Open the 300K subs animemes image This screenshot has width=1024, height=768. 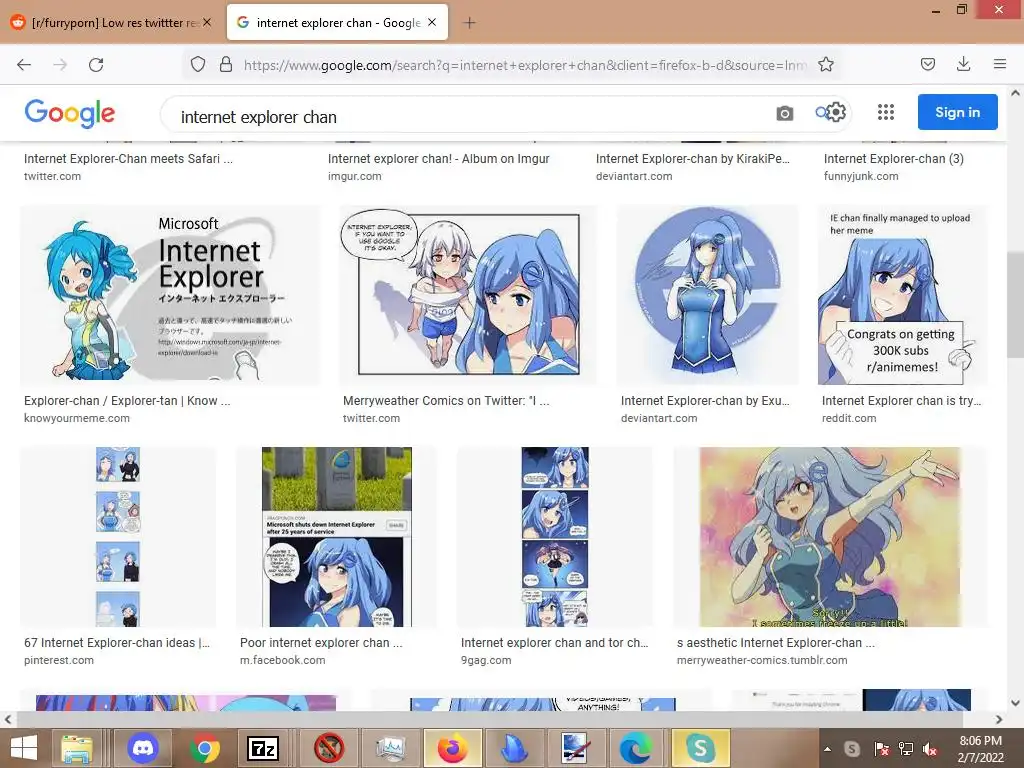pyautogui.click(x=903, y=295)
